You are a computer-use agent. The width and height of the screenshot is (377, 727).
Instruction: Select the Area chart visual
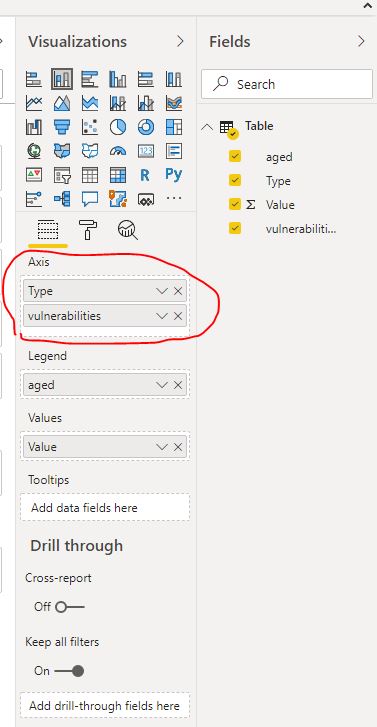click(x=62, y=103)
